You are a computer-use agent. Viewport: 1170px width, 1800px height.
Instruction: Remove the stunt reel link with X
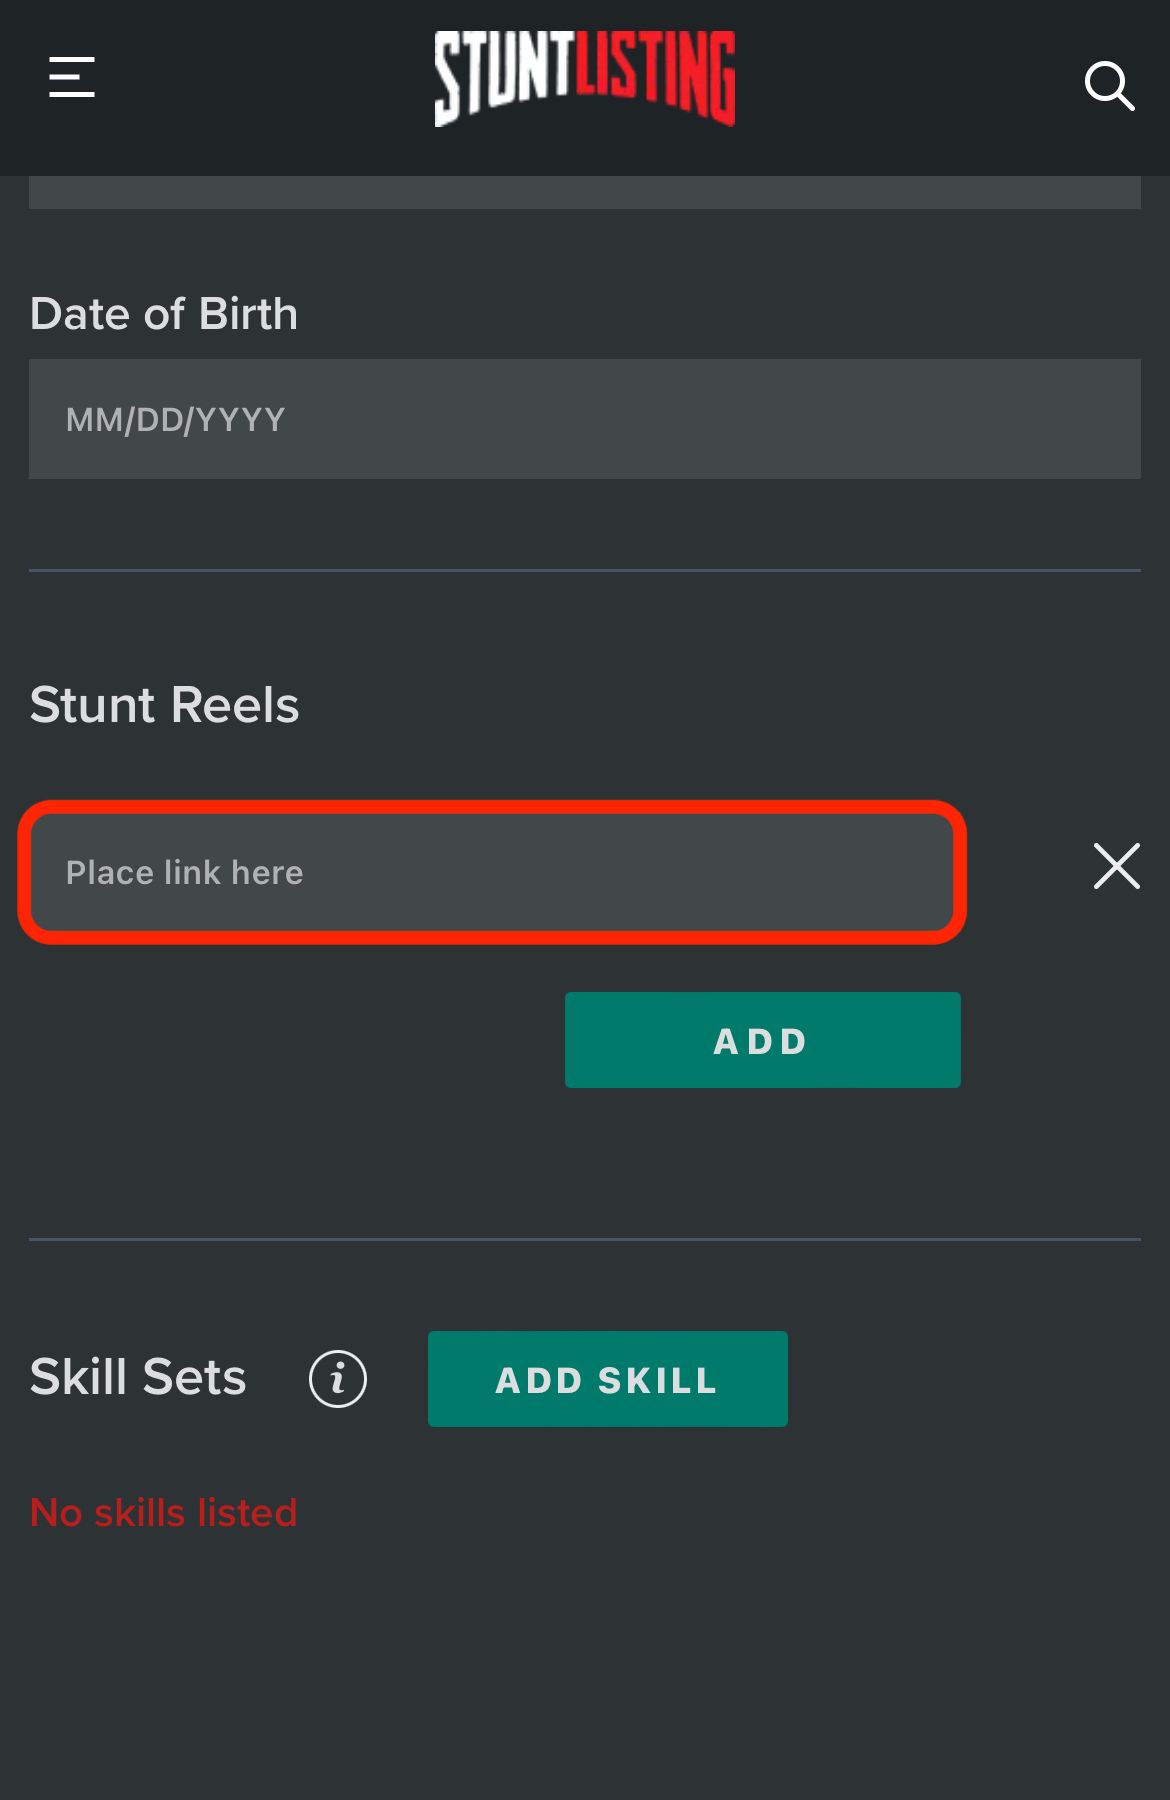coord(1116,866)
